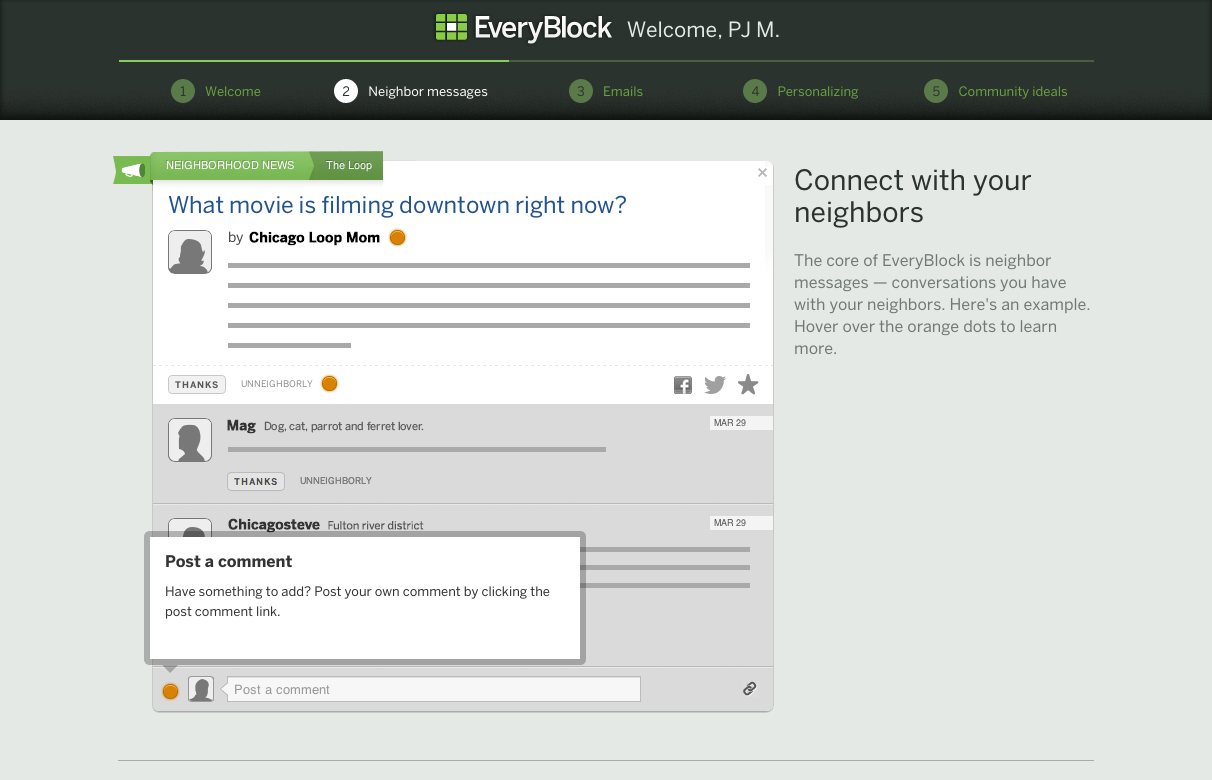1212x780 pixels.
Task: Click orange dot beside main post UNNEIGHBORLY
Action: coord(329,384)
